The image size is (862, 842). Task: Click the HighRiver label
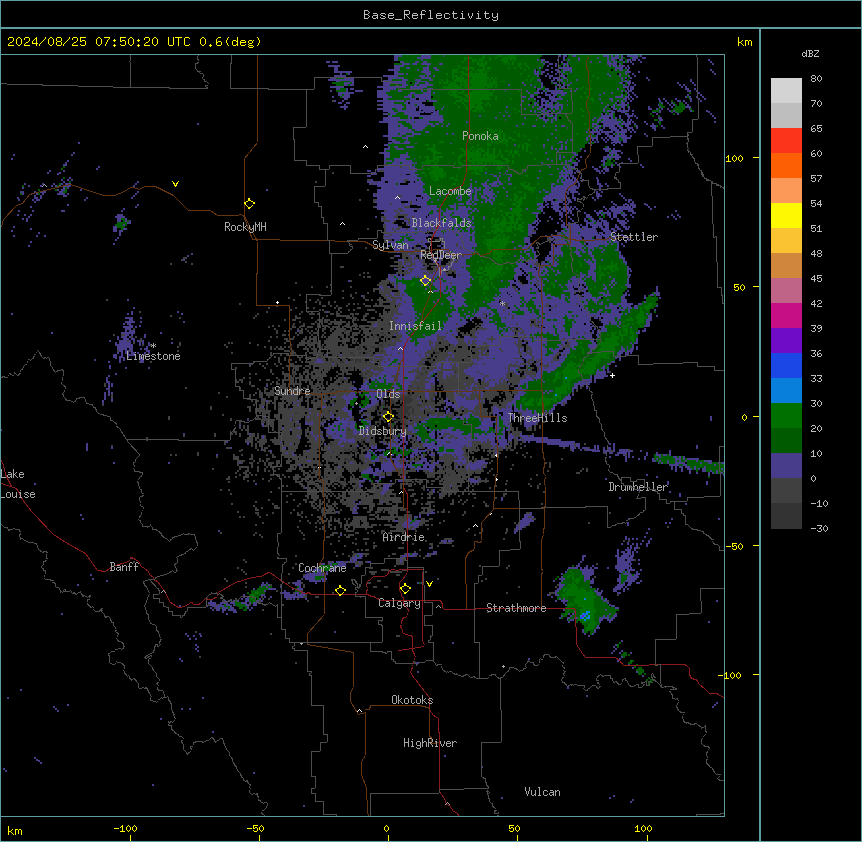point(430,743)
